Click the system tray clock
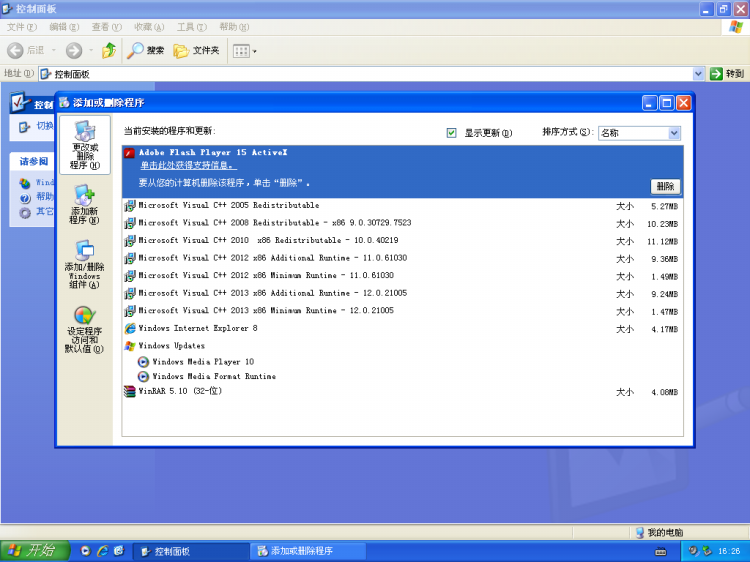The width and height of the screenshot is (750, 562). pos(729,551)
